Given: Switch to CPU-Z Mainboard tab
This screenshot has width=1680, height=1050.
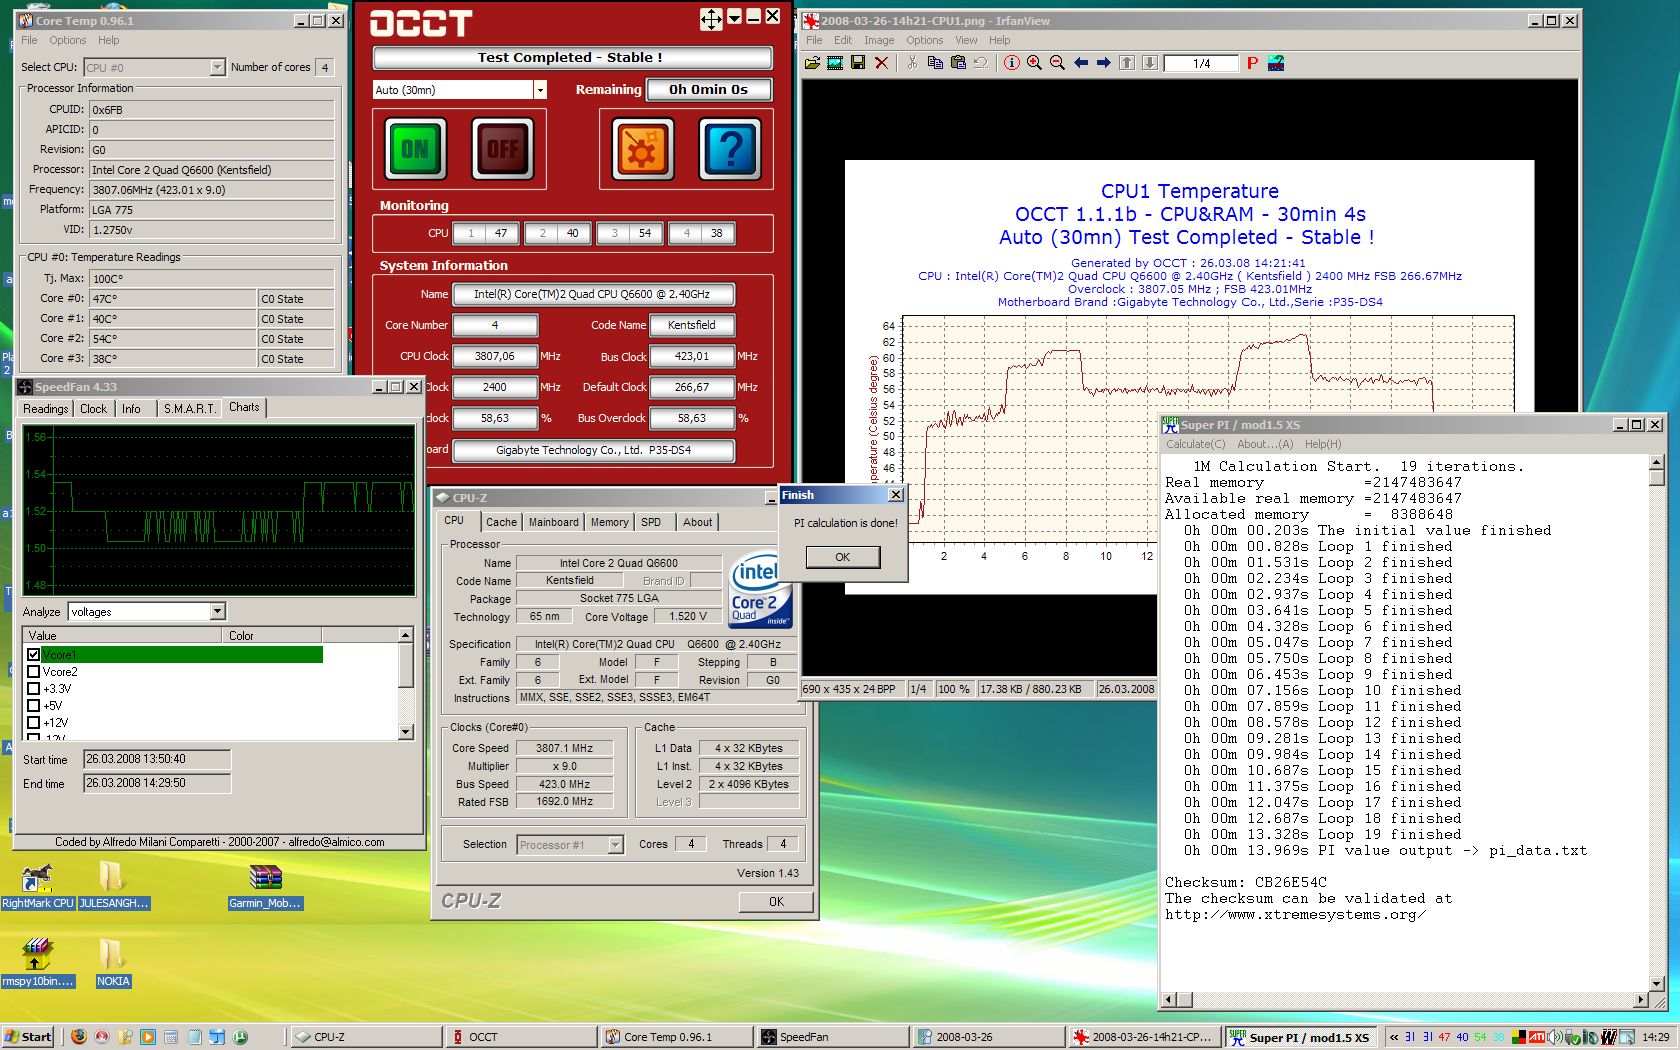Looking at the screenshot, I should tap(554, 522).
